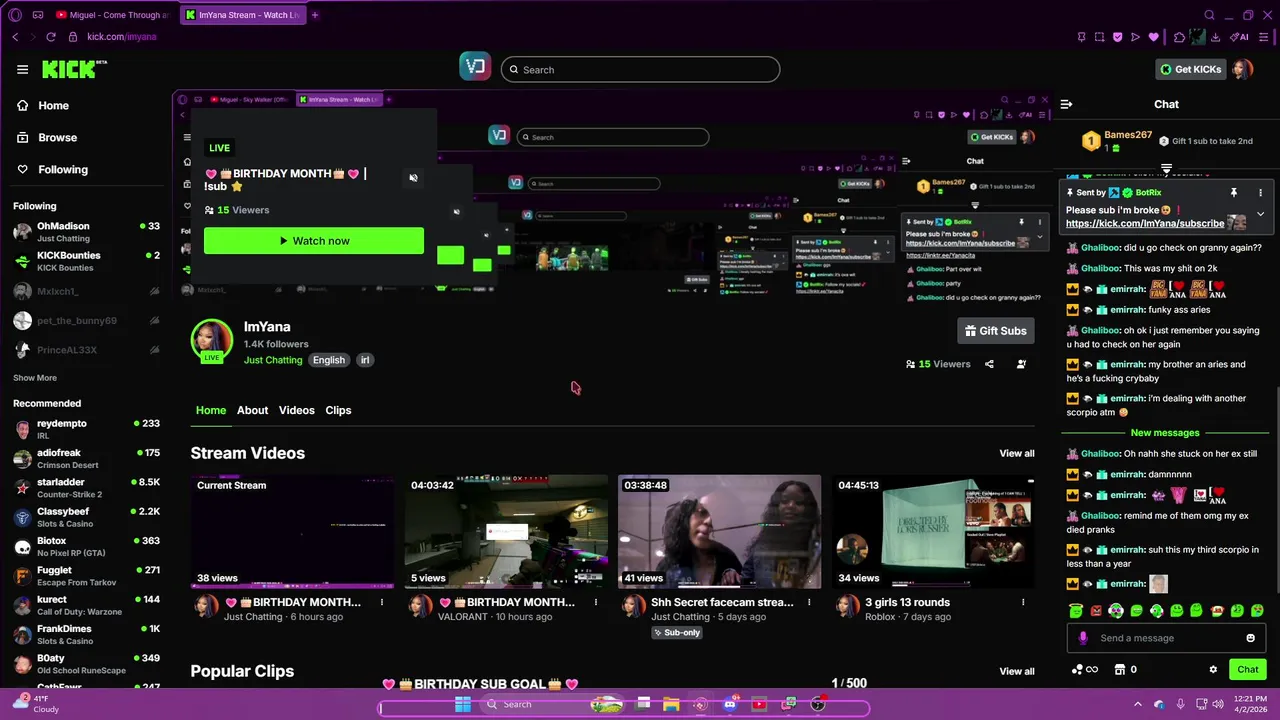Viewport: 1280px width, 720px height.
Task: Click the New messages divider in chat
Action: (x=1165, y=433)
